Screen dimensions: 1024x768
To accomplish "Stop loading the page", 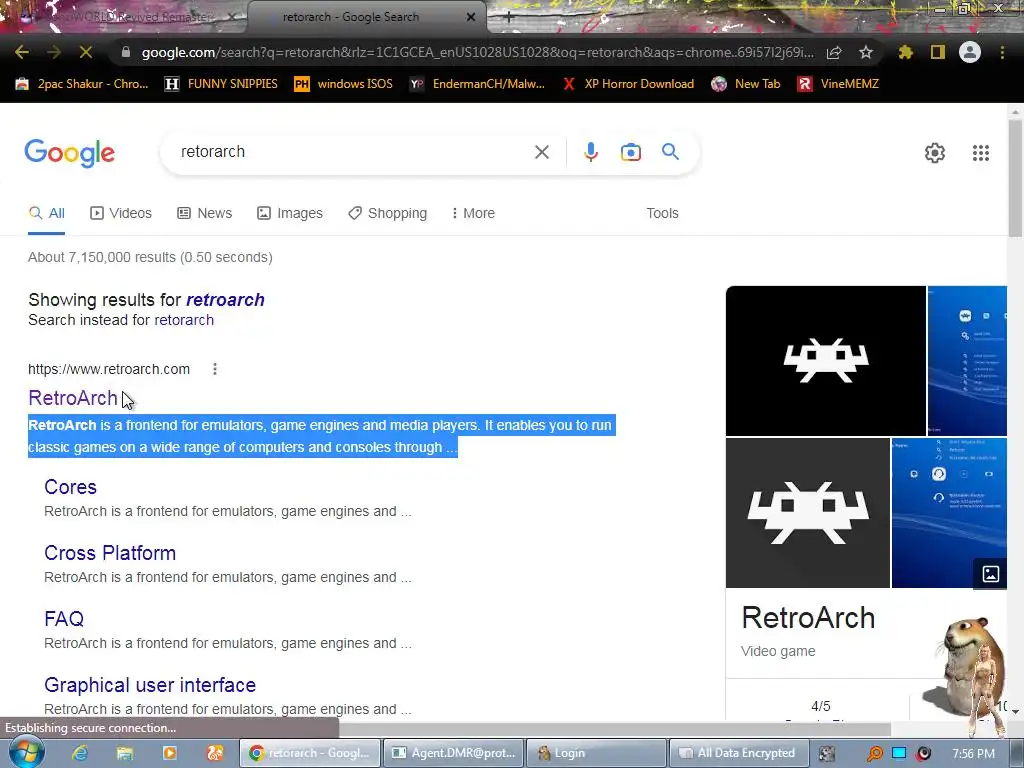I will [x=86, y=52].
